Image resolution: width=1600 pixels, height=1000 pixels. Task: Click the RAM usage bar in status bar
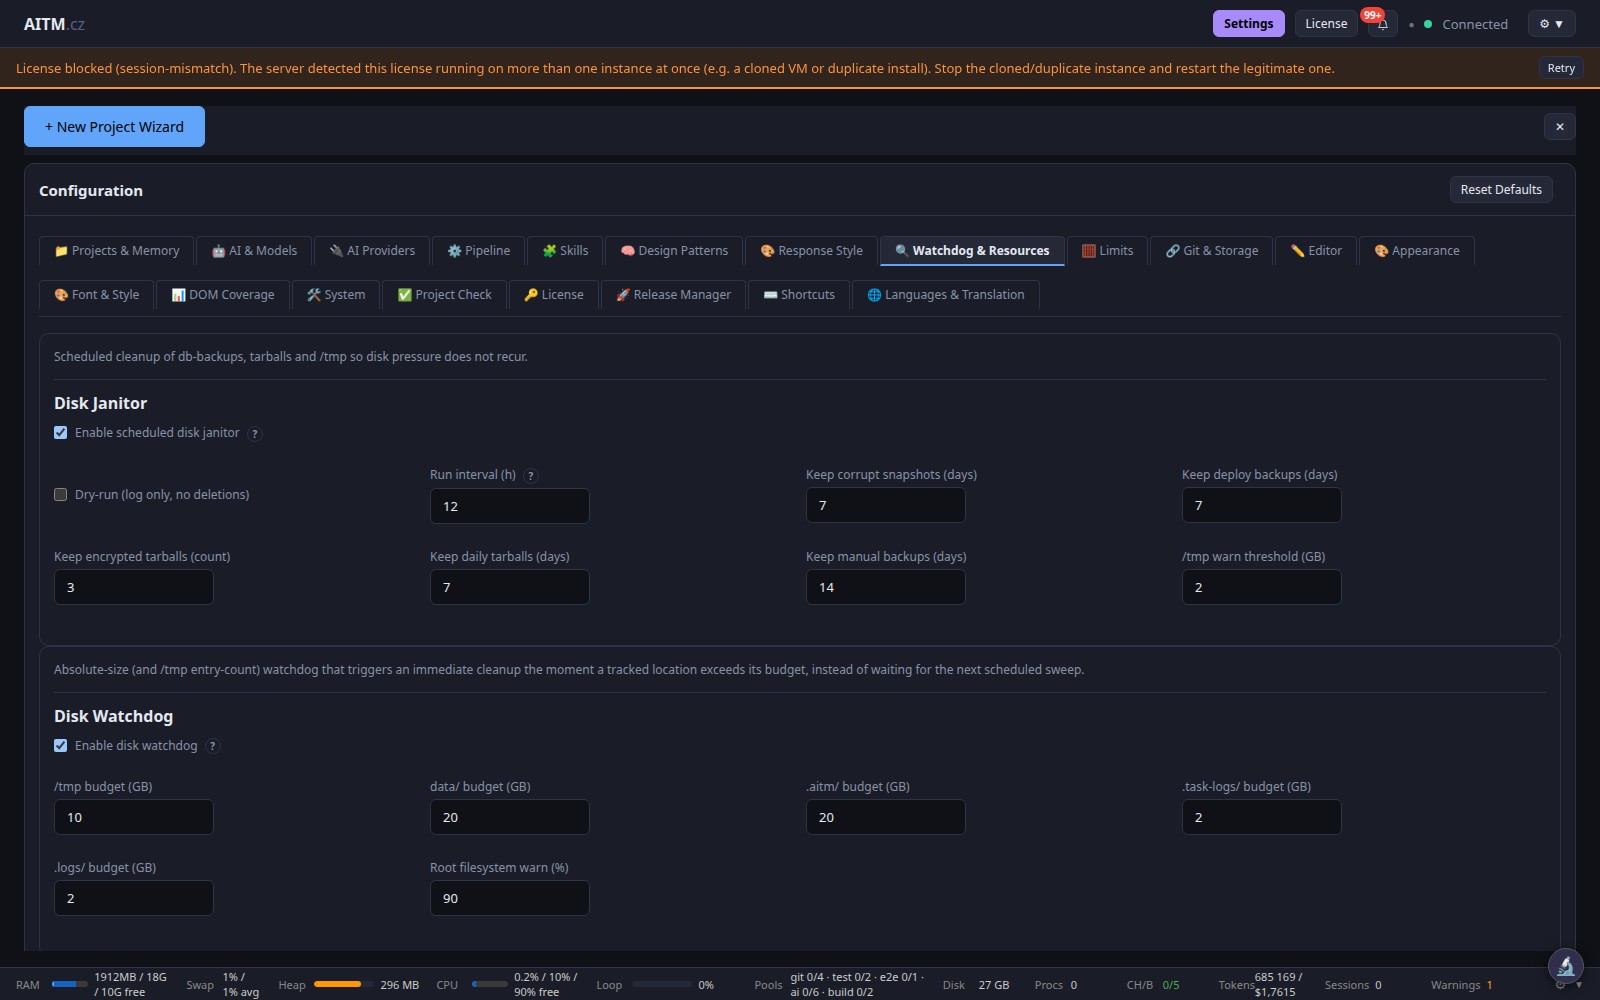coord(70,984)
